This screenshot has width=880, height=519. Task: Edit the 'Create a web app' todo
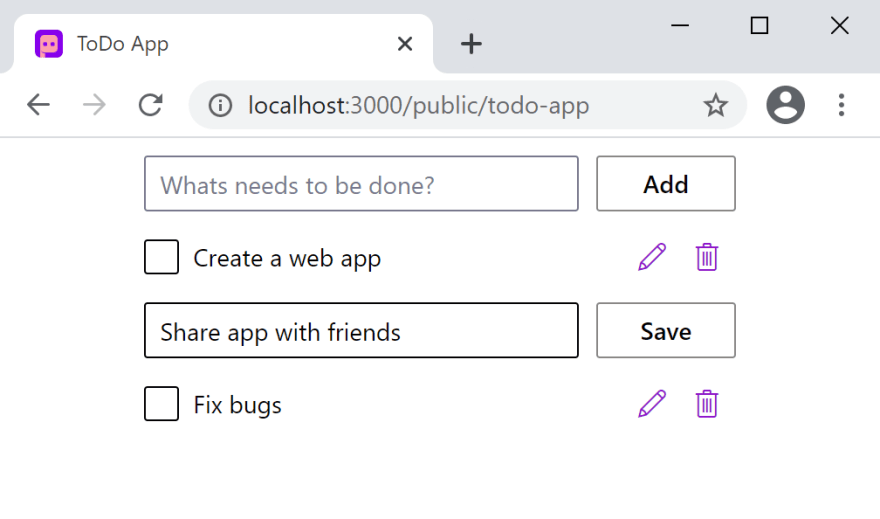651,258
